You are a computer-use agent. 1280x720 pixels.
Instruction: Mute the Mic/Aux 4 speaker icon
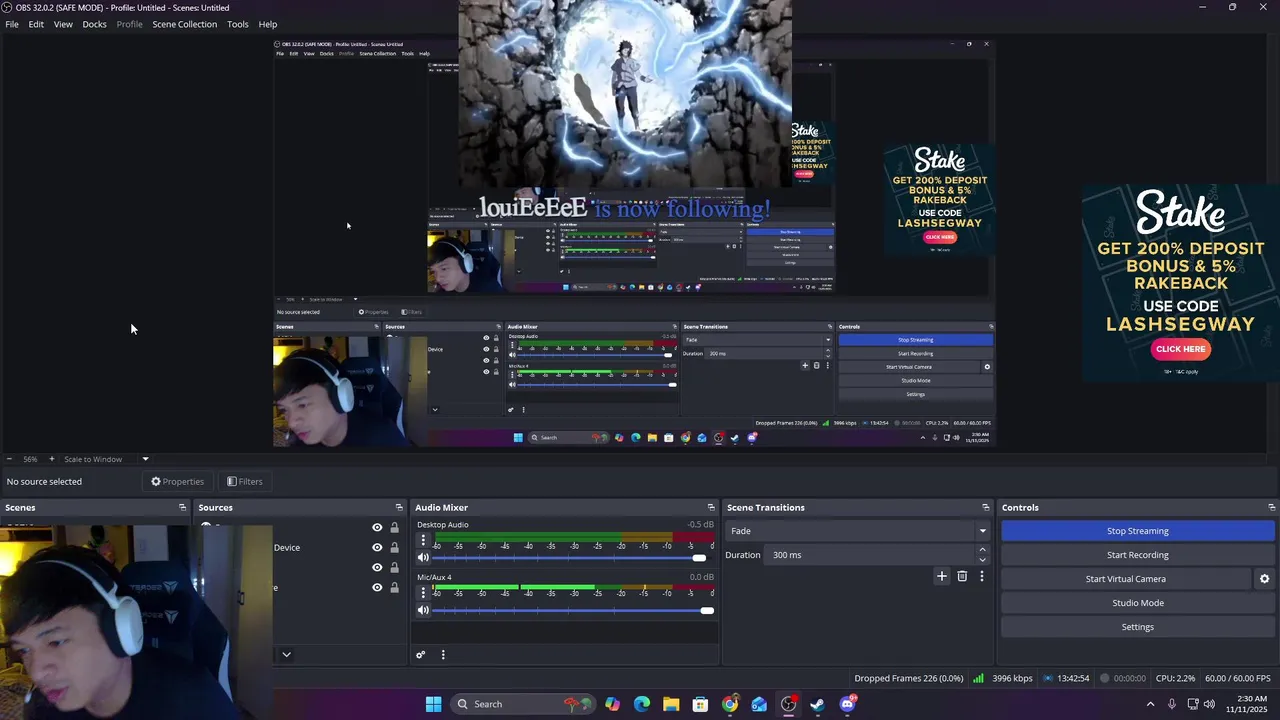[423, 610]
